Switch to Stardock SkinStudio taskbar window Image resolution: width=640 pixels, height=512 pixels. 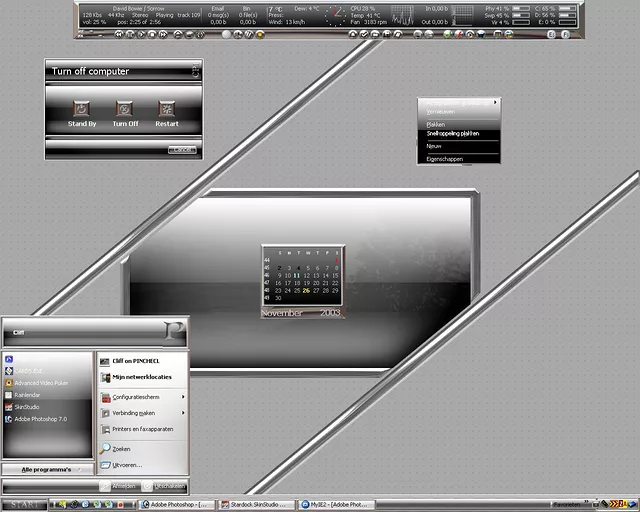pos(258,505)
